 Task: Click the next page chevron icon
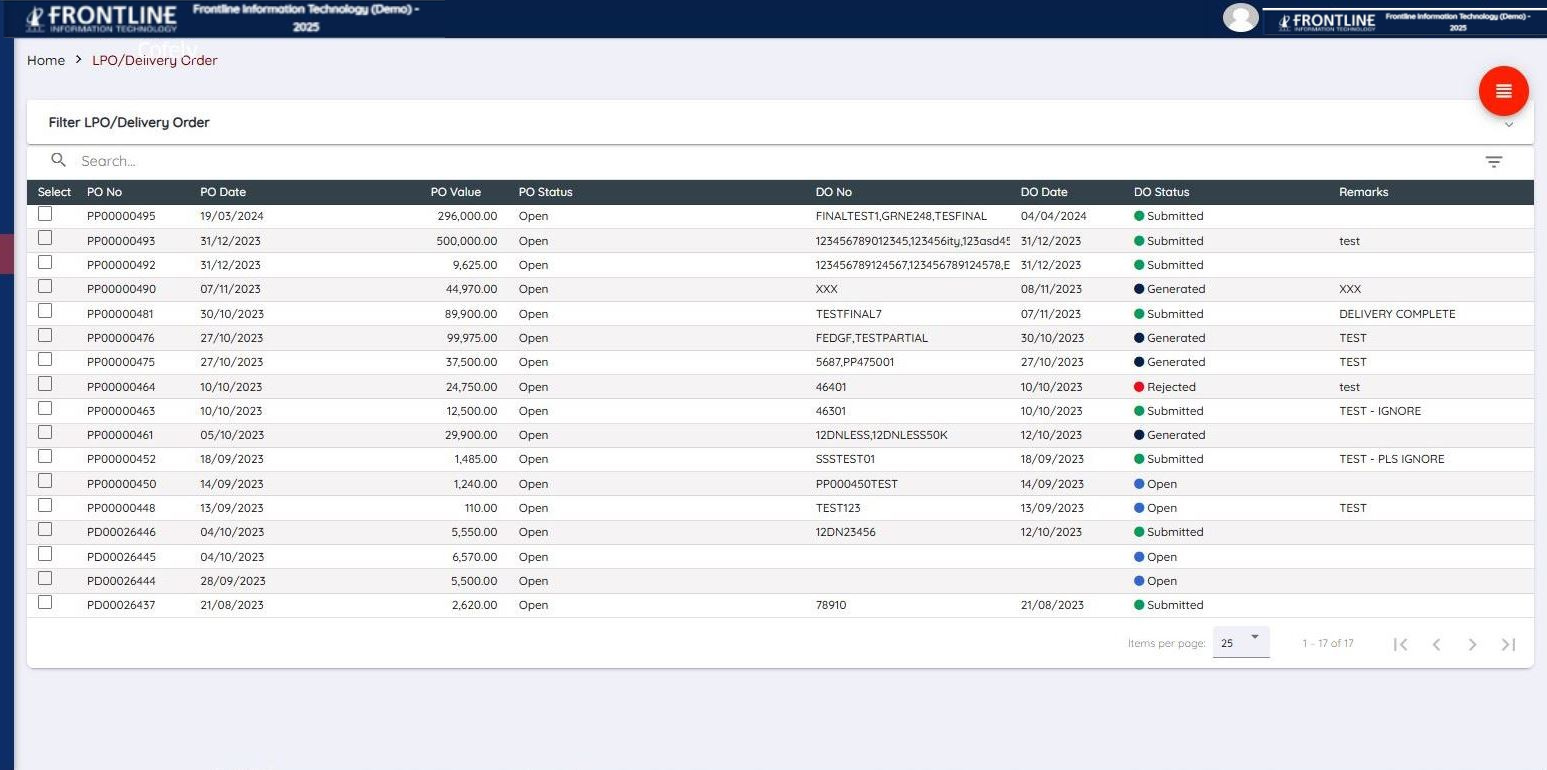(1472, 644)
